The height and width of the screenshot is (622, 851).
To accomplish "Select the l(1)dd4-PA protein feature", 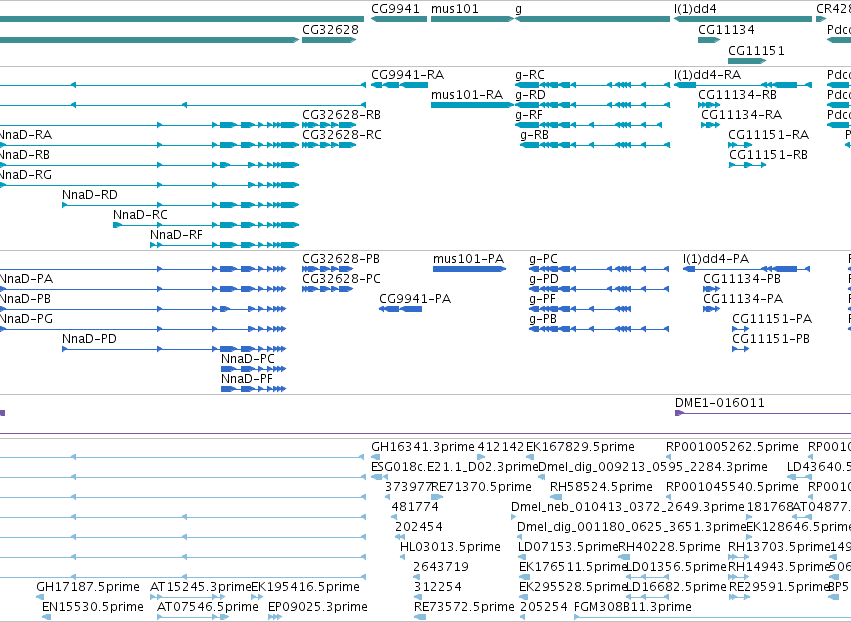I will tap(746, 269).
